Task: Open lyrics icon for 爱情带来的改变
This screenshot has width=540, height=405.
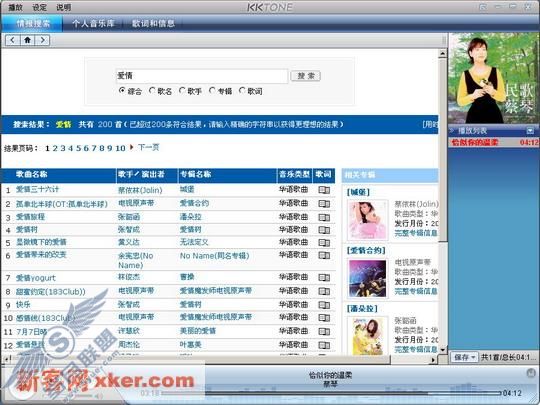Action: coord(324,255)
